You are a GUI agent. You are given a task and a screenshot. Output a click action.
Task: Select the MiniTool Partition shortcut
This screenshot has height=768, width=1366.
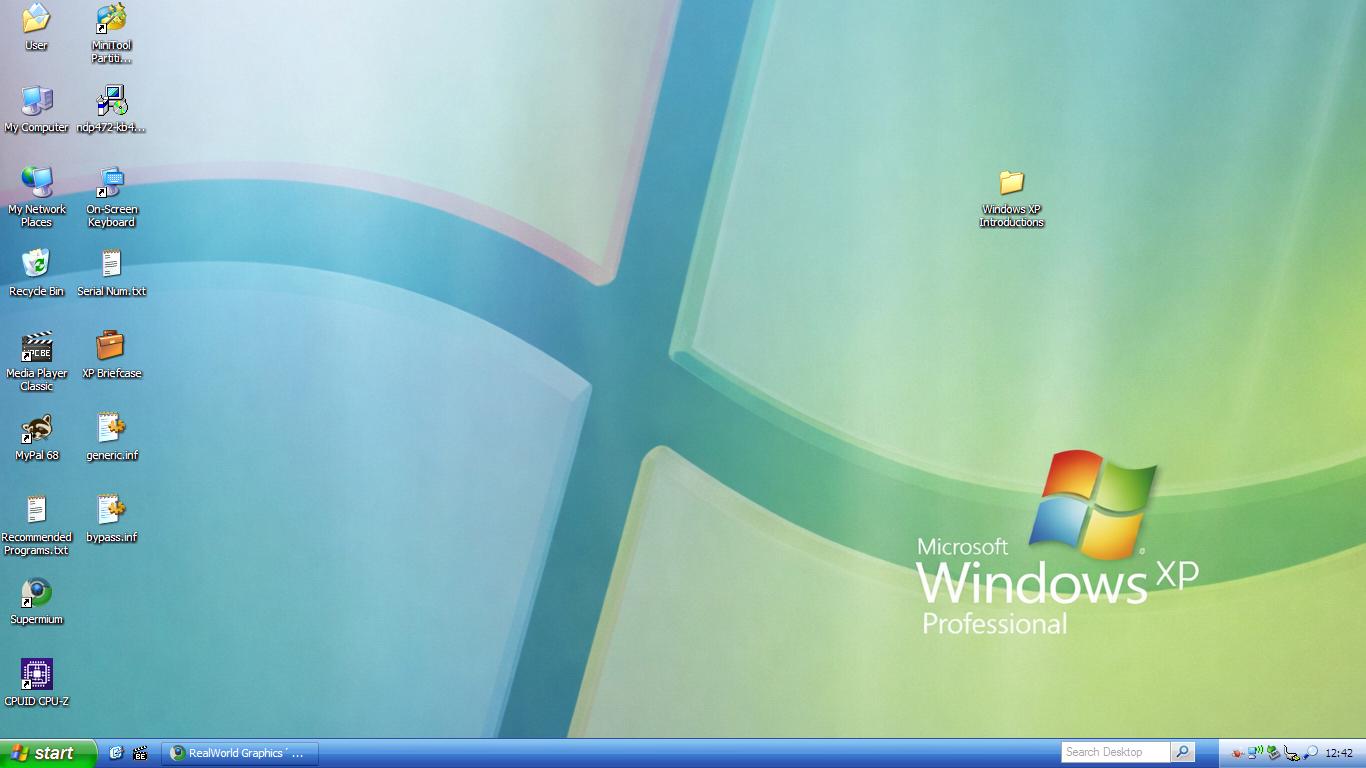[x=111, y=17]
